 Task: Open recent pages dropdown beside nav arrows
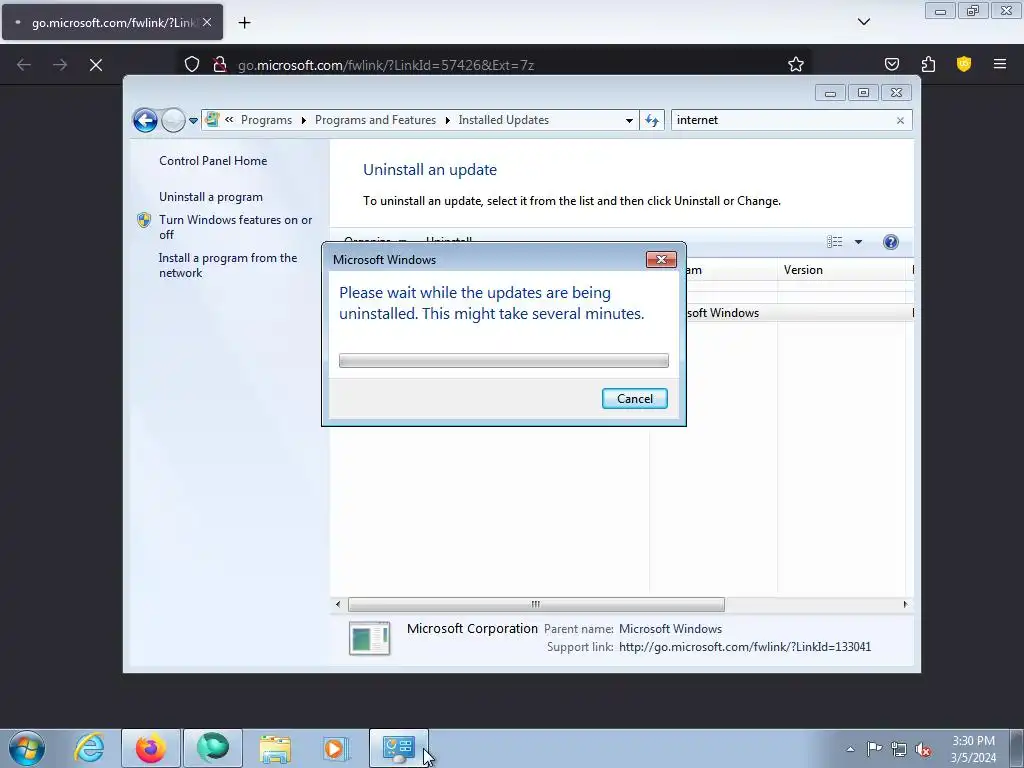[x=193, y=121]
